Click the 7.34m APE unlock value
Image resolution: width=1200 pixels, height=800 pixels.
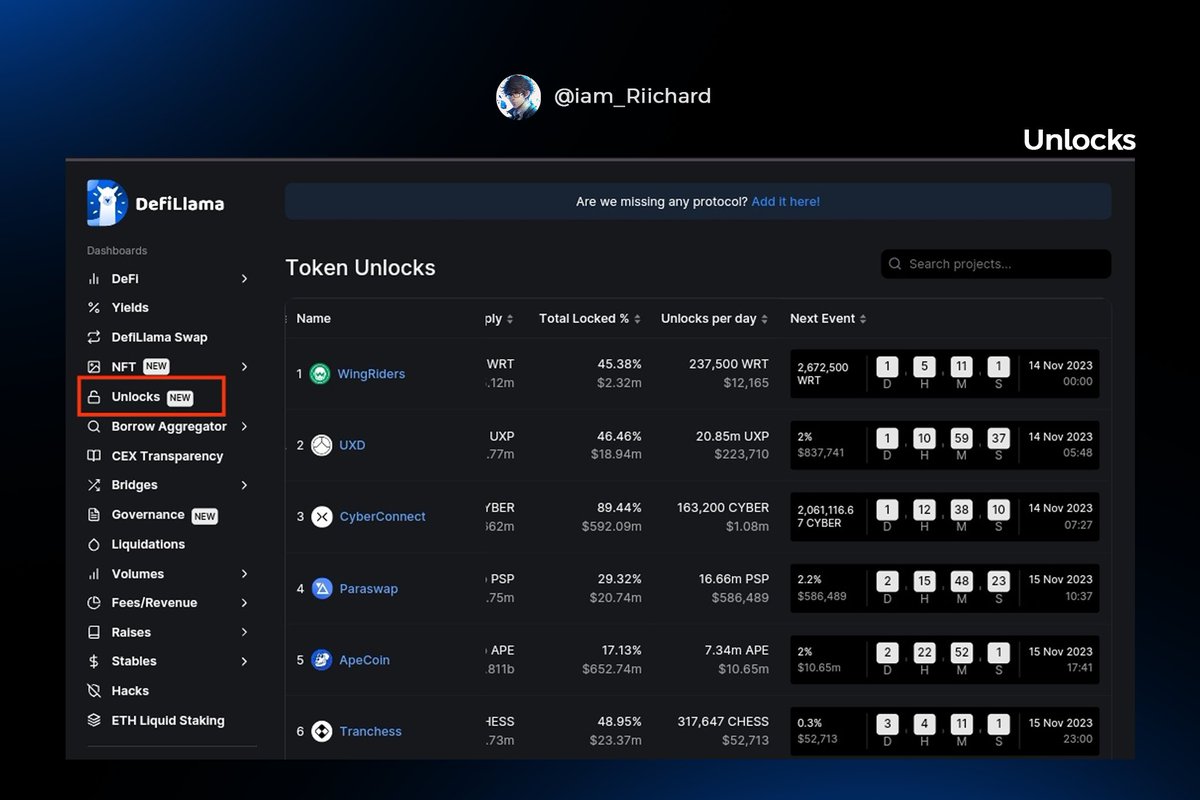tap(737, 651)
